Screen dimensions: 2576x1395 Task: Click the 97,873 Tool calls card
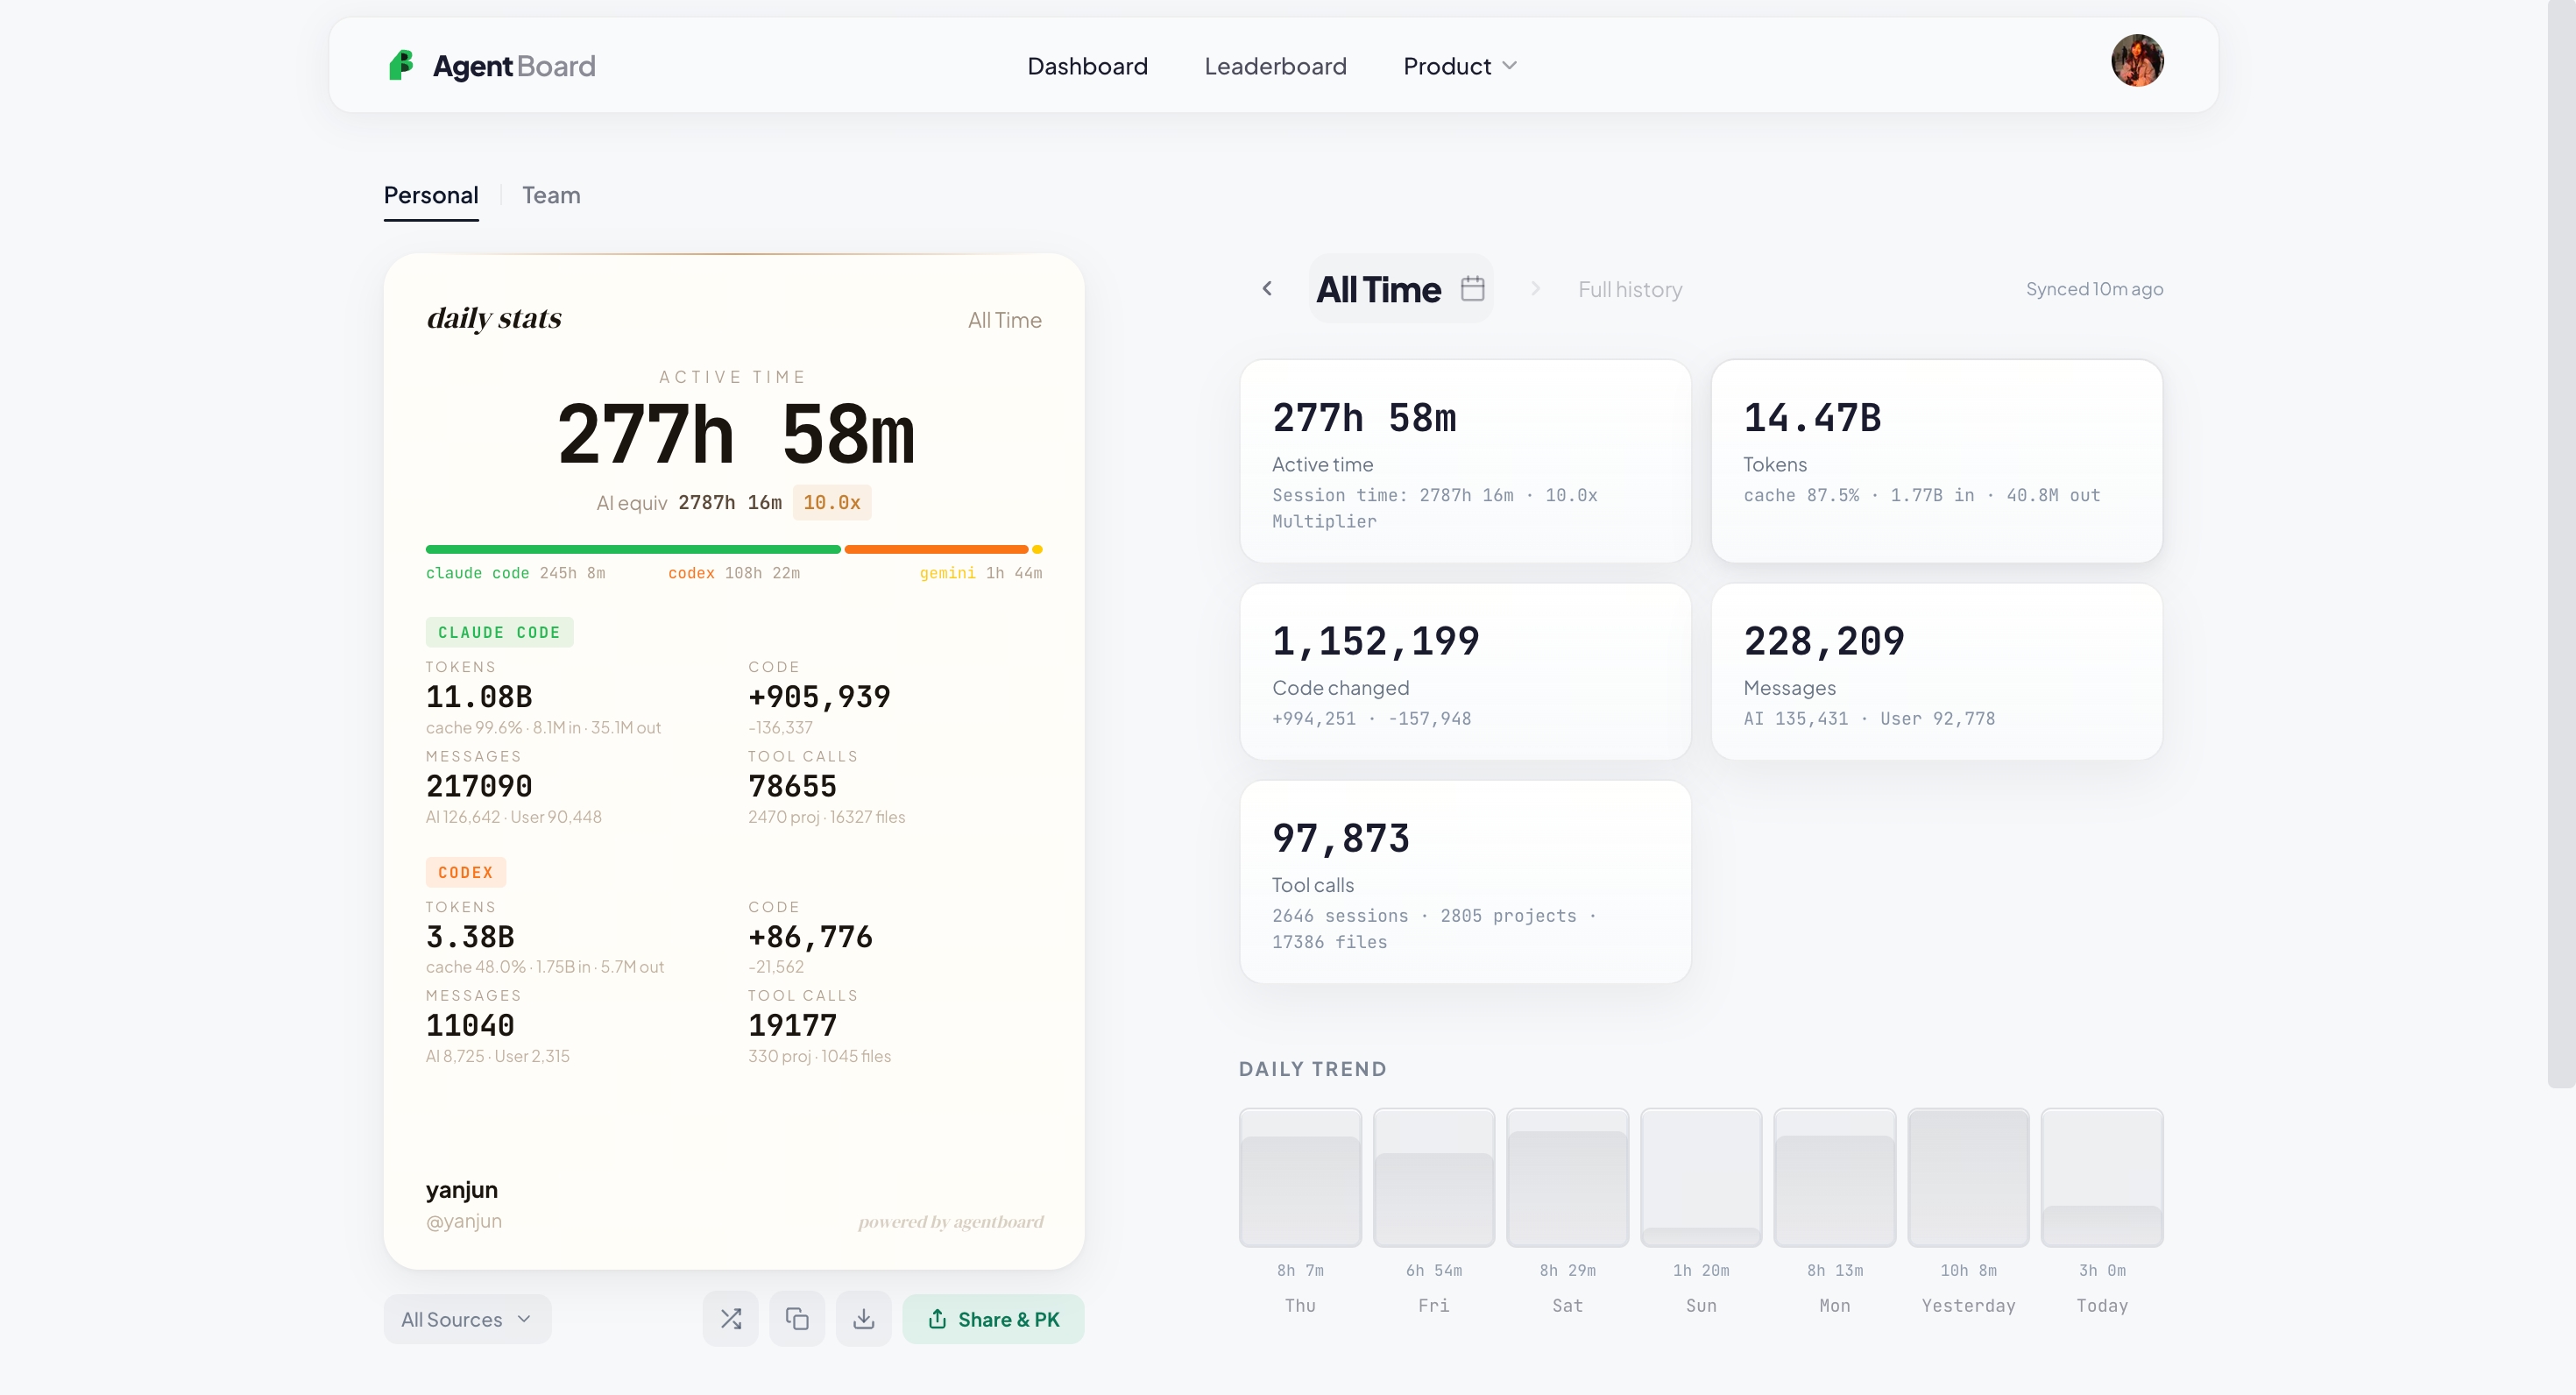pyautogui.click(x=1465, y=882)
